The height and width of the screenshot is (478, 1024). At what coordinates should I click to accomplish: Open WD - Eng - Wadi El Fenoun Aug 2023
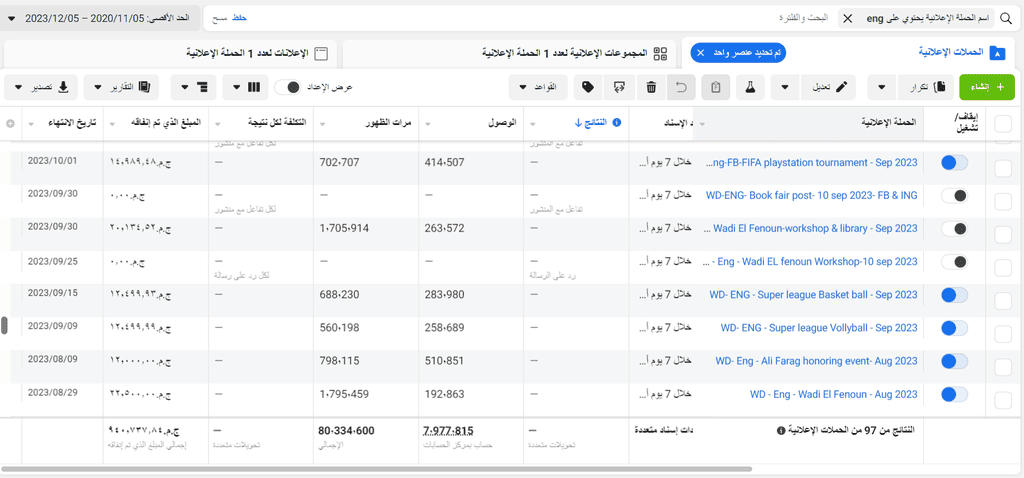click(834, 394)
